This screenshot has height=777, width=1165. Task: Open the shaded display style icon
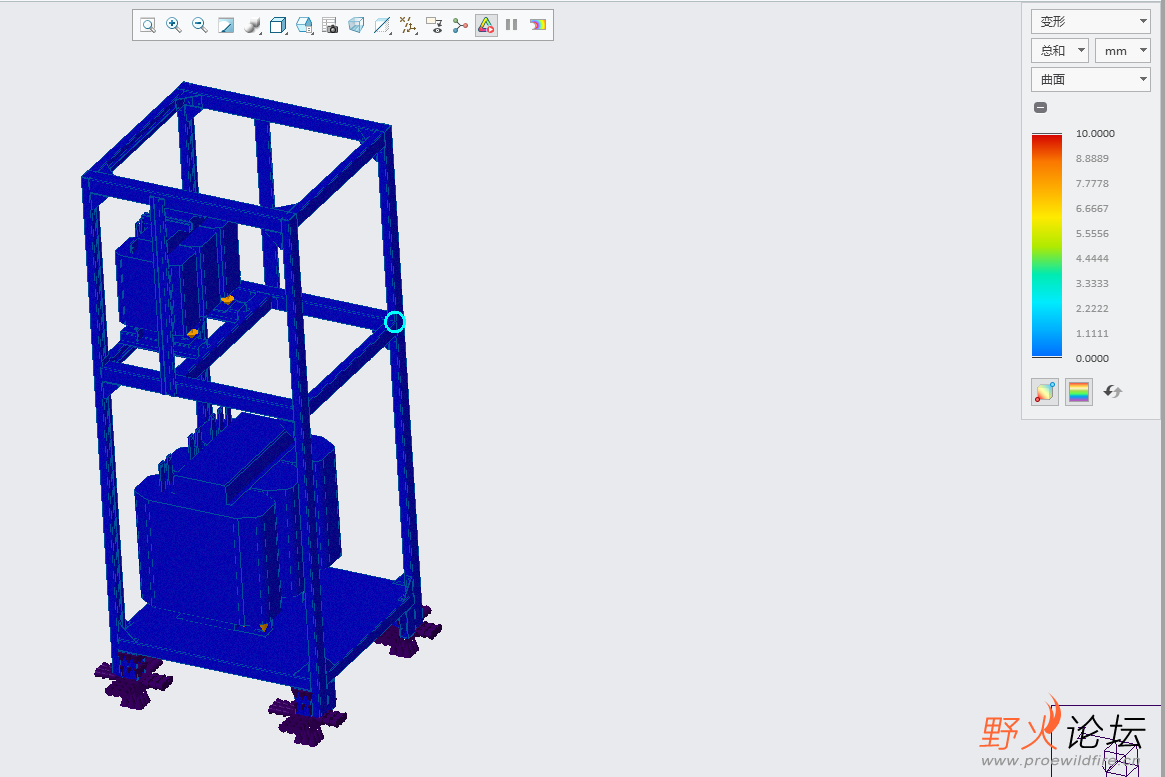click(x=253, y=25)
